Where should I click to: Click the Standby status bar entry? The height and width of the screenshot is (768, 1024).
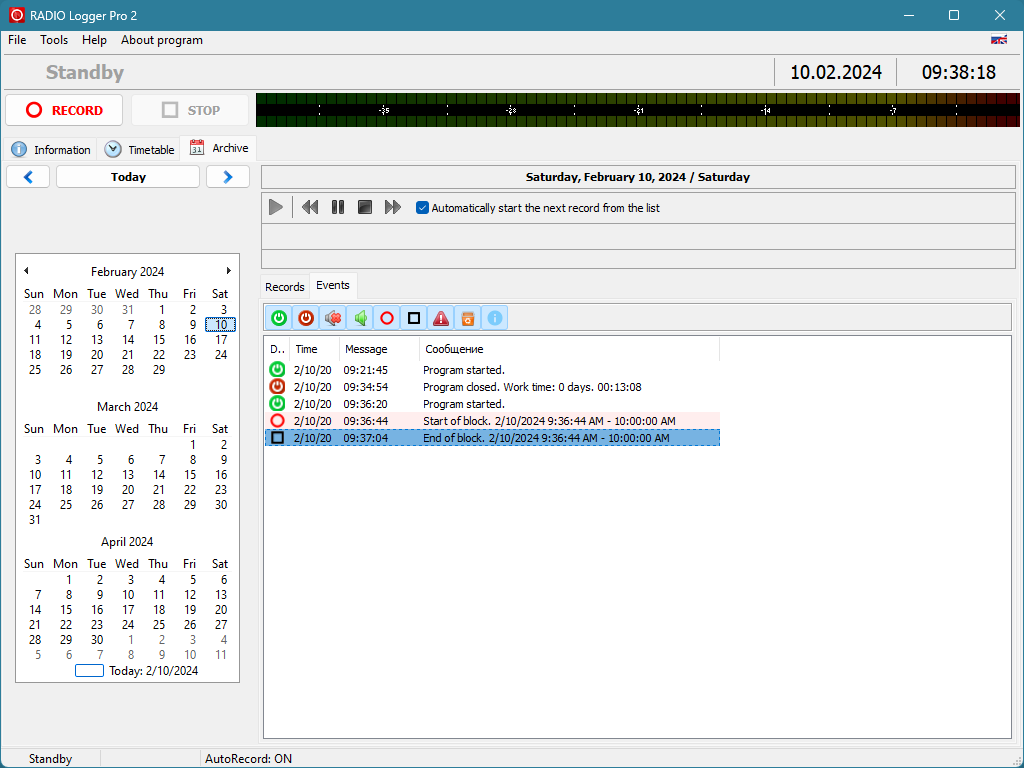coord(50,759)
